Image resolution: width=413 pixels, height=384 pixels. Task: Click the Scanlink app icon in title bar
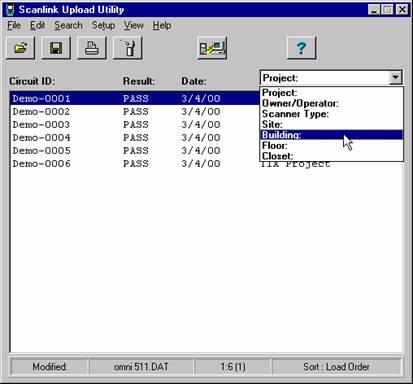click(x=11, y=10)
